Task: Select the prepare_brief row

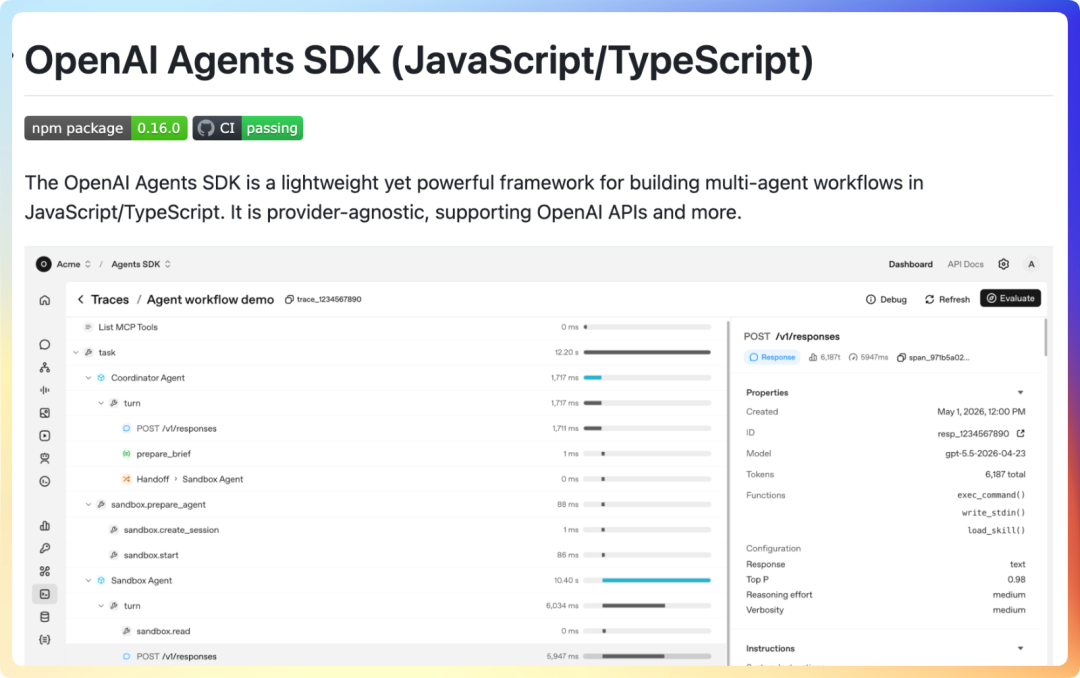Action: coord(397,454)
